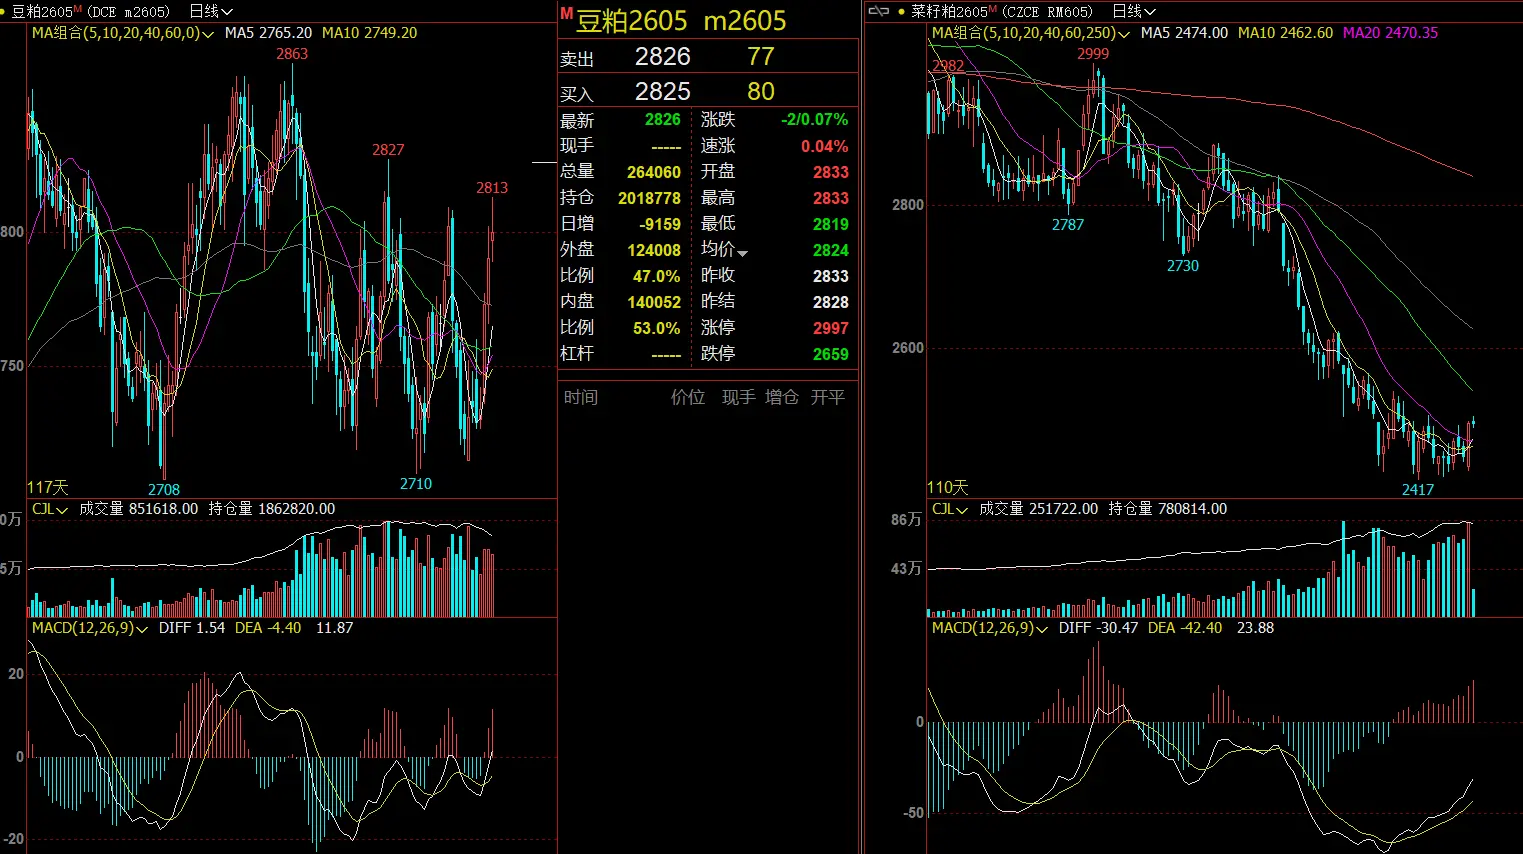
Task: Click the 开平 column header in trade list
Action: (827, 397)
